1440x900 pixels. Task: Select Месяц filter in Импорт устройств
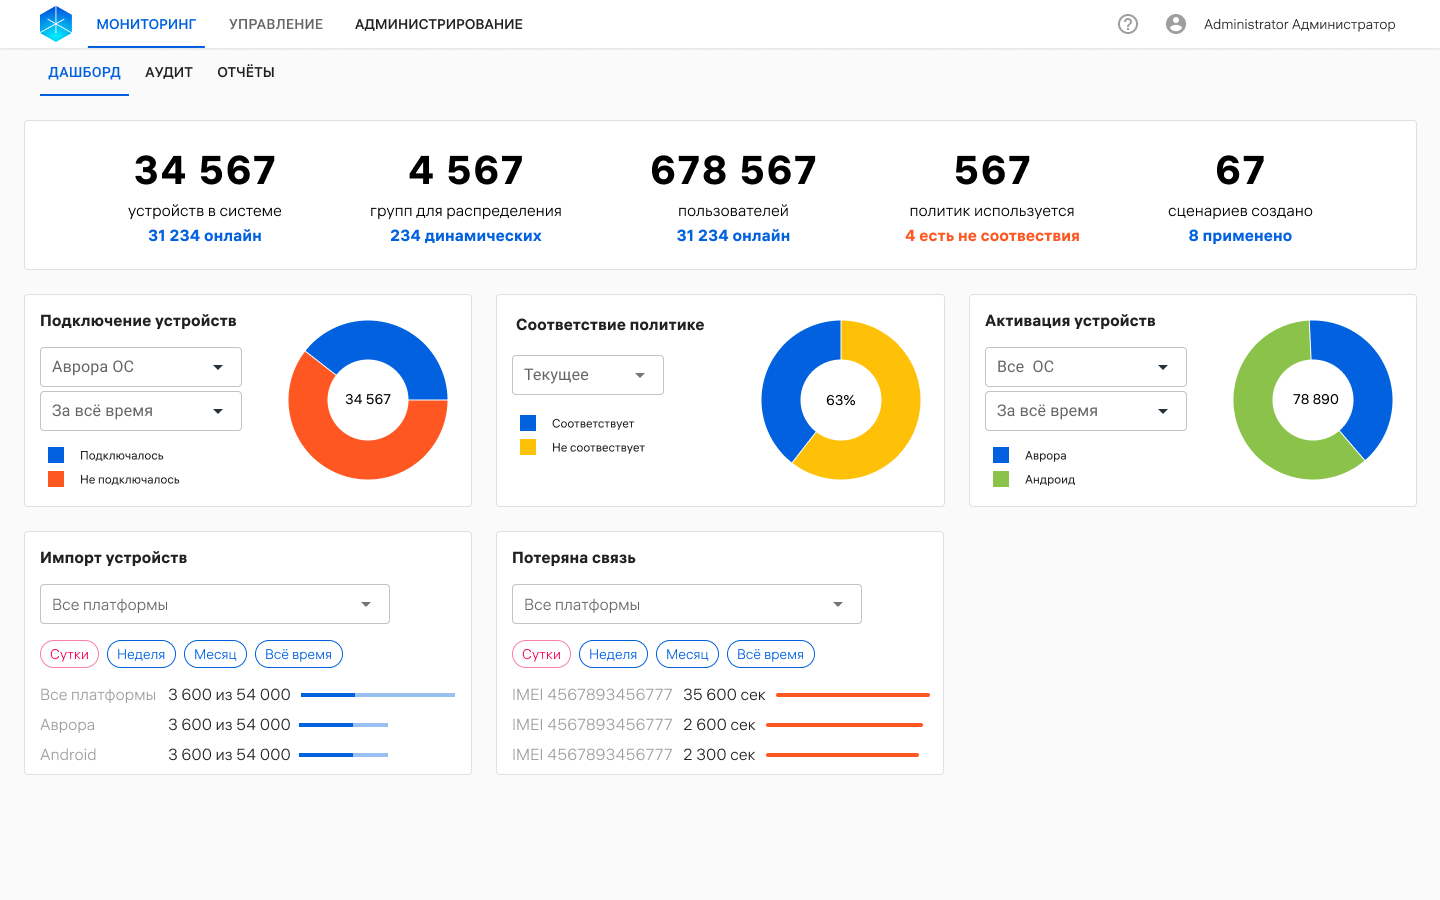(215, 654)
